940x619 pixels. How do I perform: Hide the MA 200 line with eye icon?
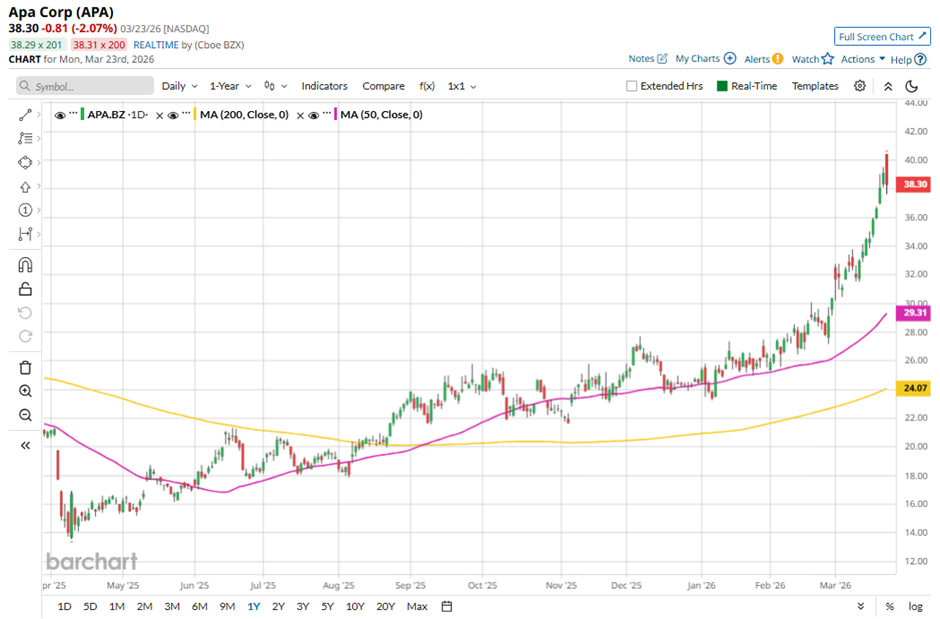(172, 115)
